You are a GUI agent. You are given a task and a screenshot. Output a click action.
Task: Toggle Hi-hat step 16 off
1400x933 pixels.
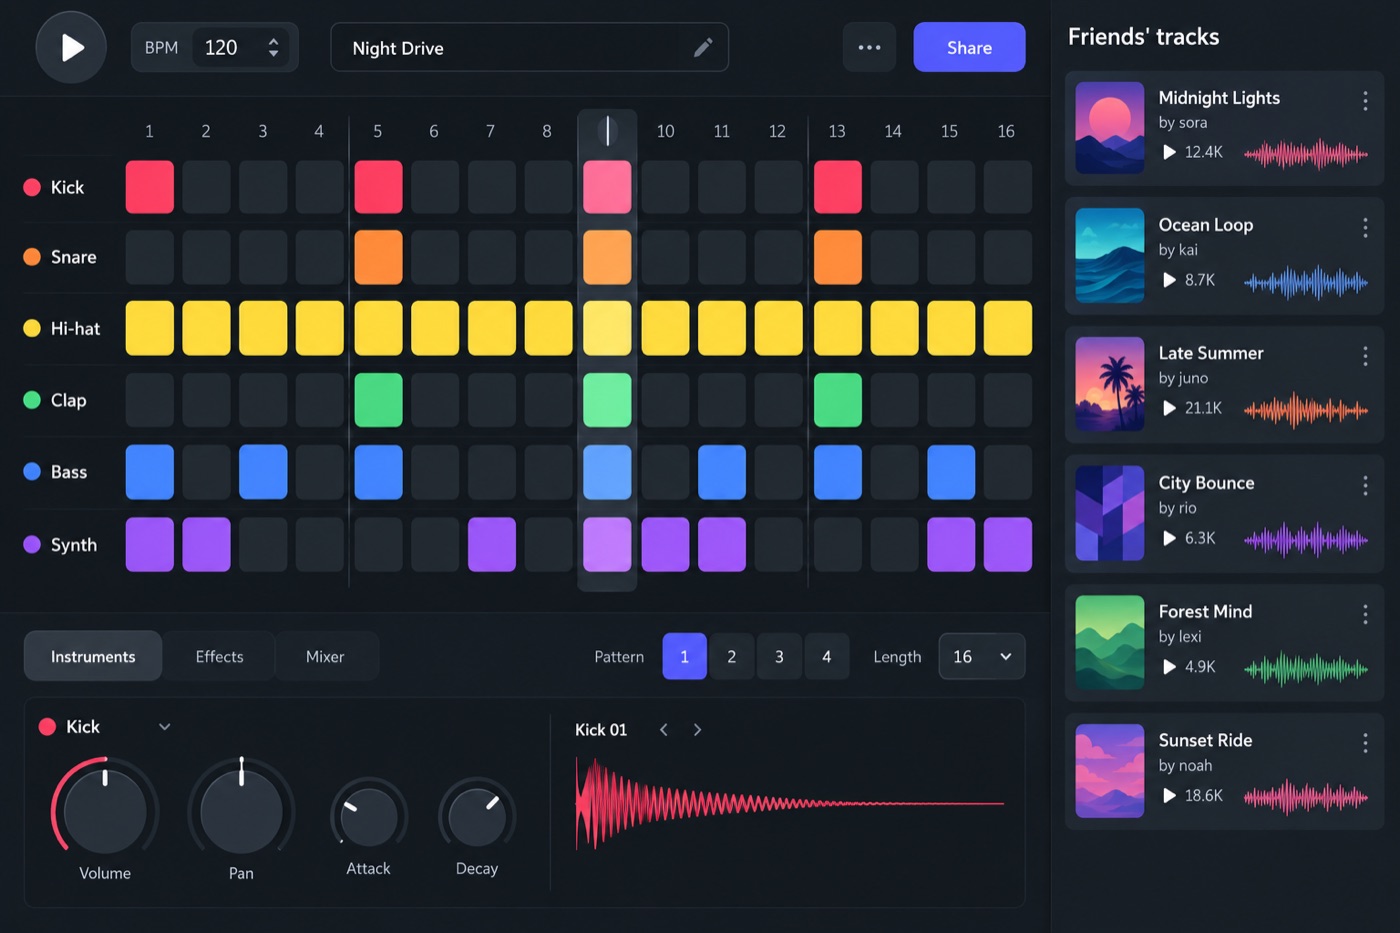1008,328
